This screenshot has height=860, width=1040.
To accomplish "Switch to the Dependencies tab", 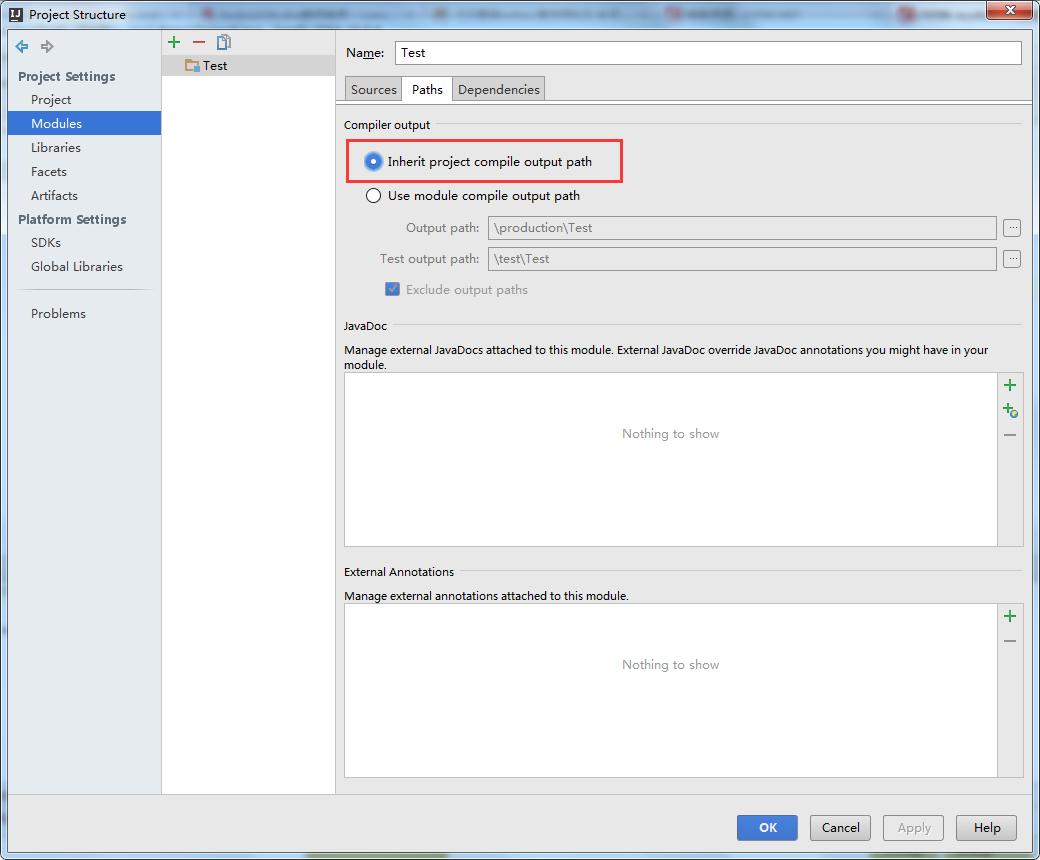I will [x=498, y=88].
